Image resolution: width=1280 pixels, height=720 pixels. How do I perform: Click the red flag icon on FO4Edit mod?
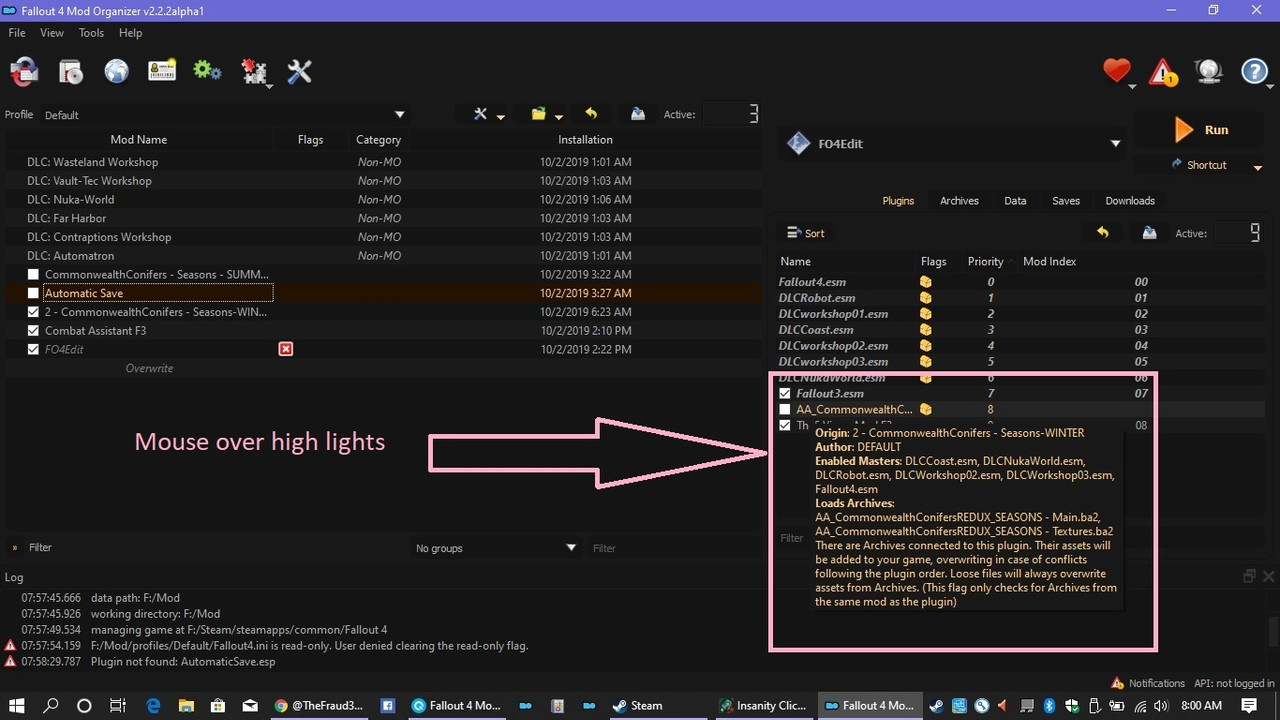click(x=286, y=349)
